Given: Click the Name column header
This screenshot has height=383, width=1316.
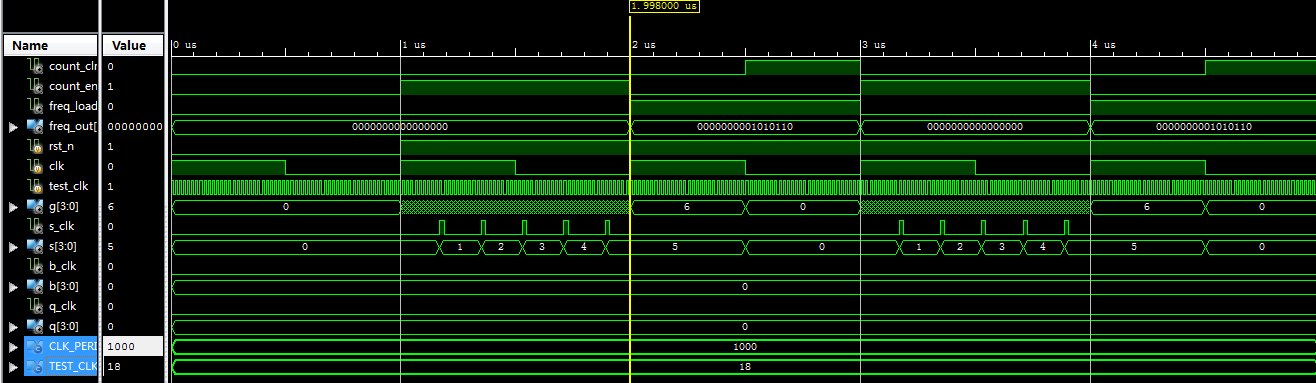Looking at the screenshot, I should 50,45.
